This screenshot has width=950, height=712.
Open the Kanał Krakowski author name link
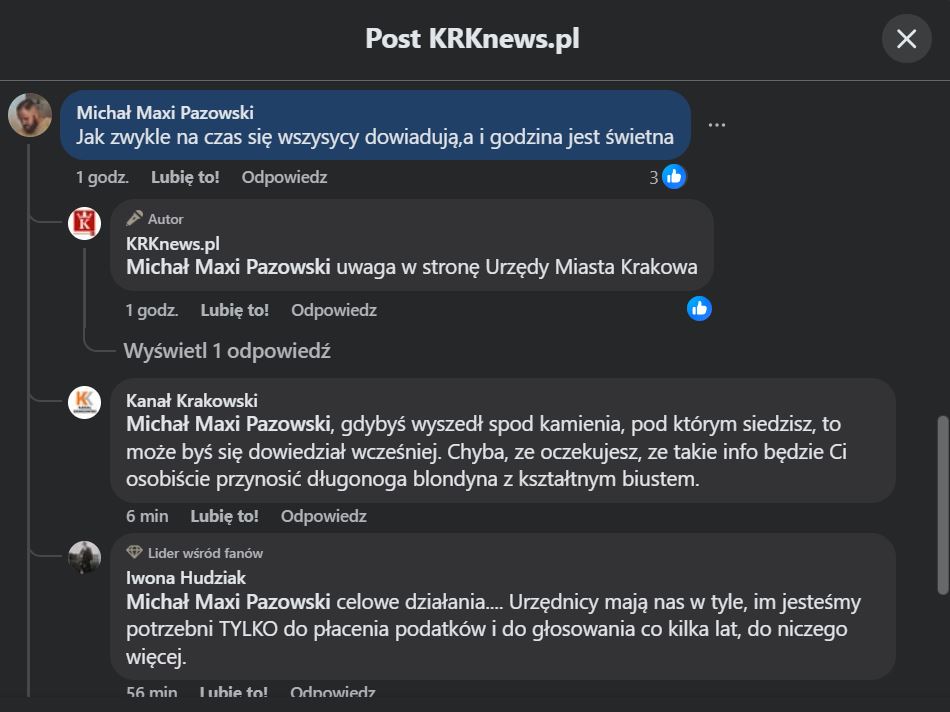pos(191,401)
